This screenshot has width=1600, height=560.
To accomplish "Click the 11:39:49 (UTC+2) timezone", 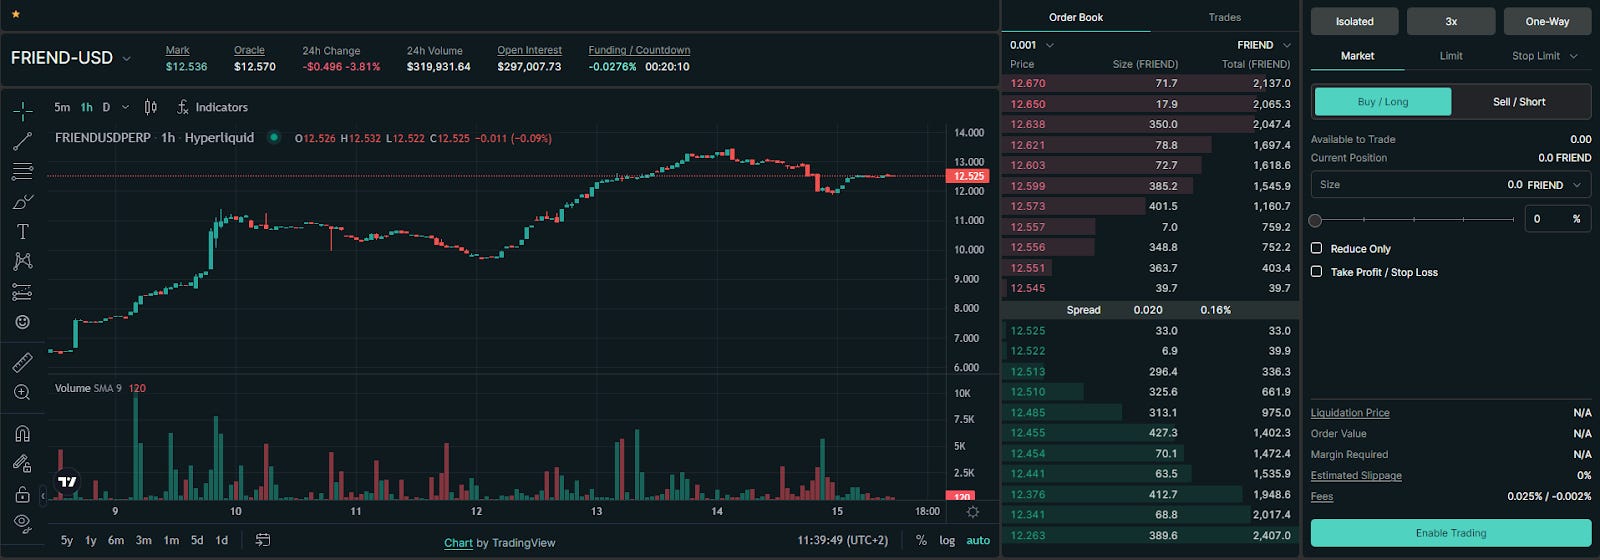I will tap(842, 540).
